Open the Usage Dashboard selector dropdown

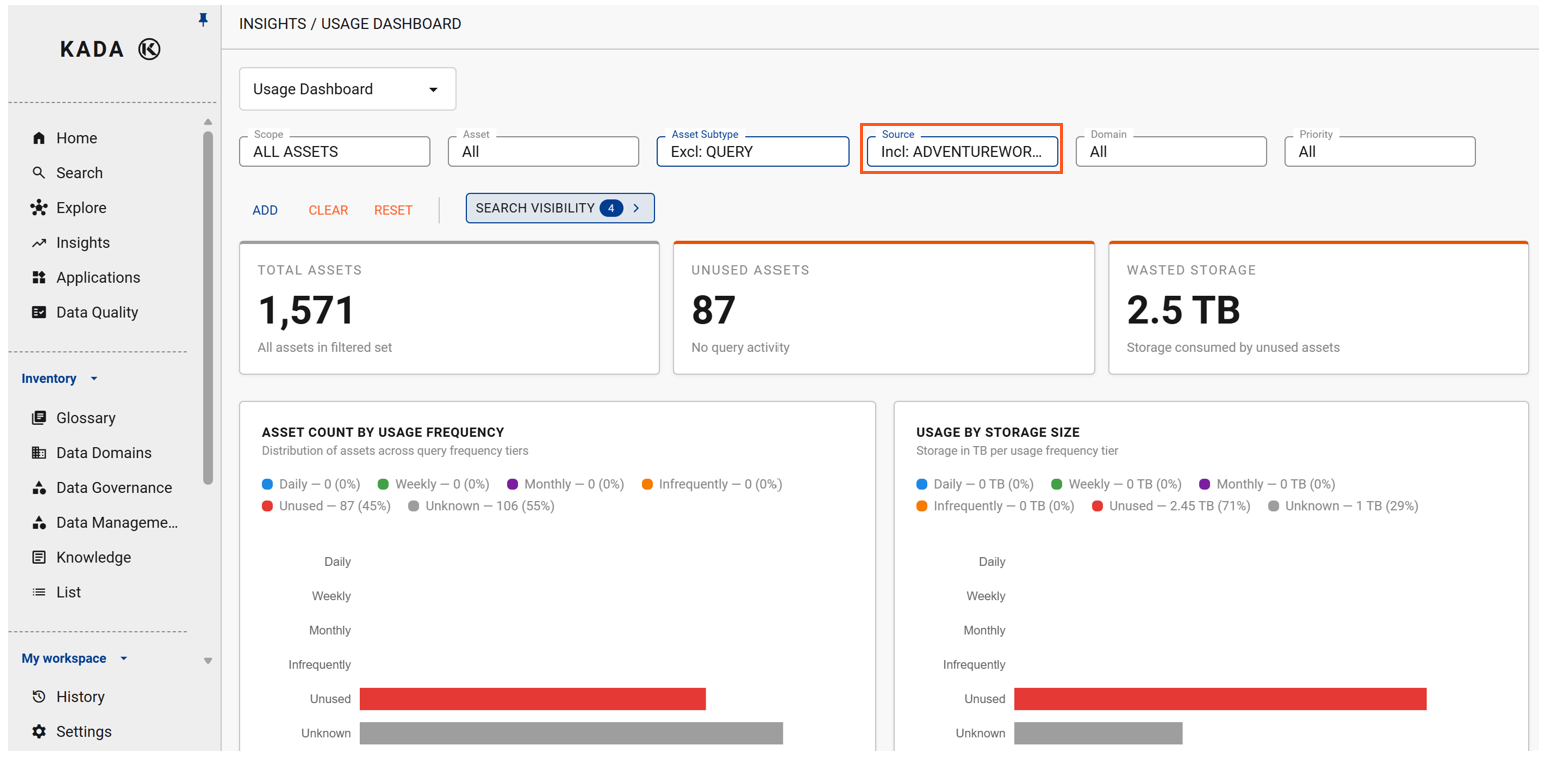(348, 89)
